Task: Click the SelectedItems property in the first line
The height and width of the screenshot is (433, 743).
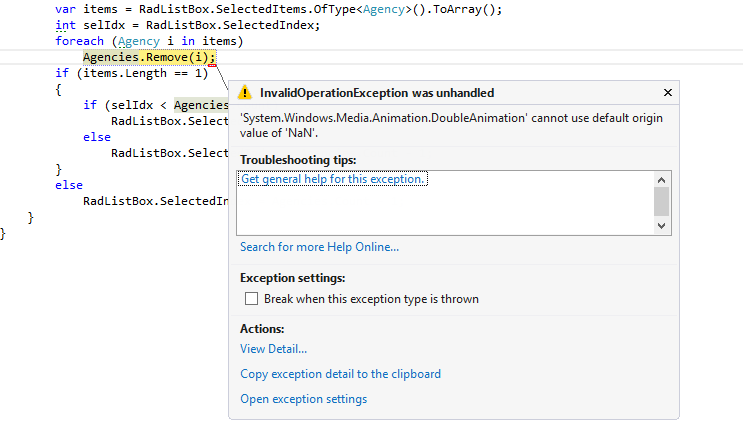Action: tap(249, 9)
